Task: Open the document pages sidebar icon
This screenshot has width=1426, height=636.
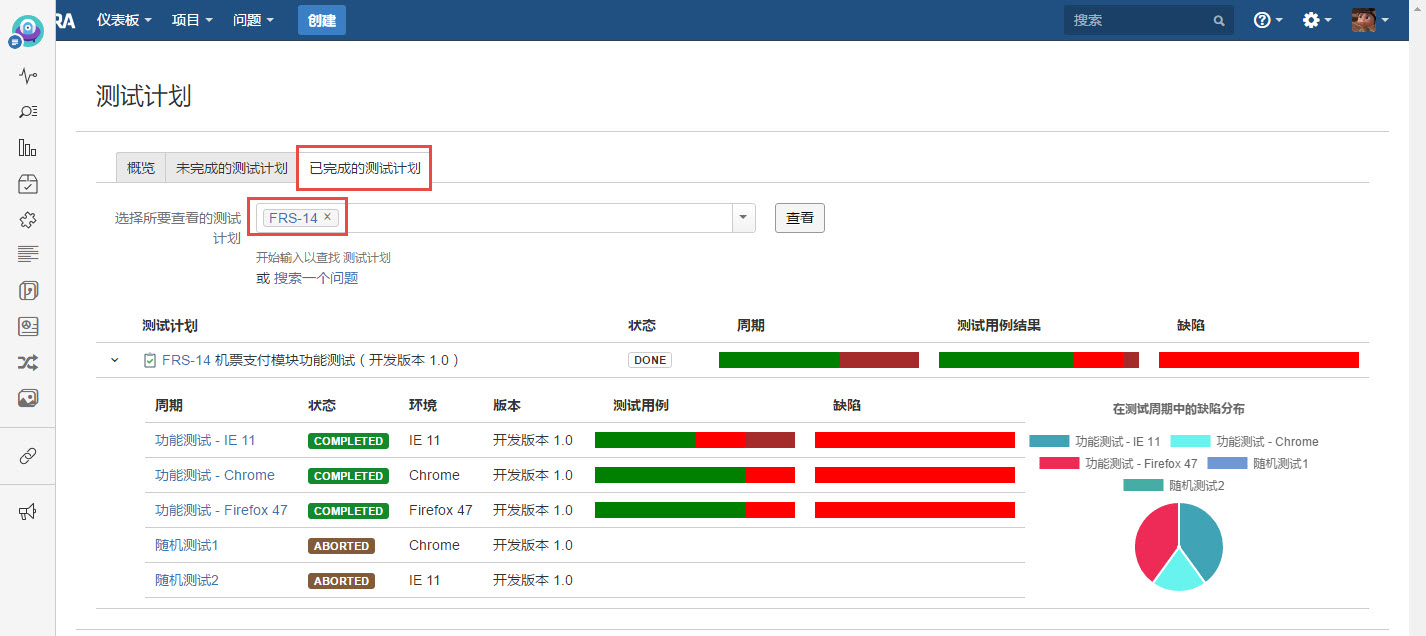Action: pyautogui.click(x=28, y=291)
